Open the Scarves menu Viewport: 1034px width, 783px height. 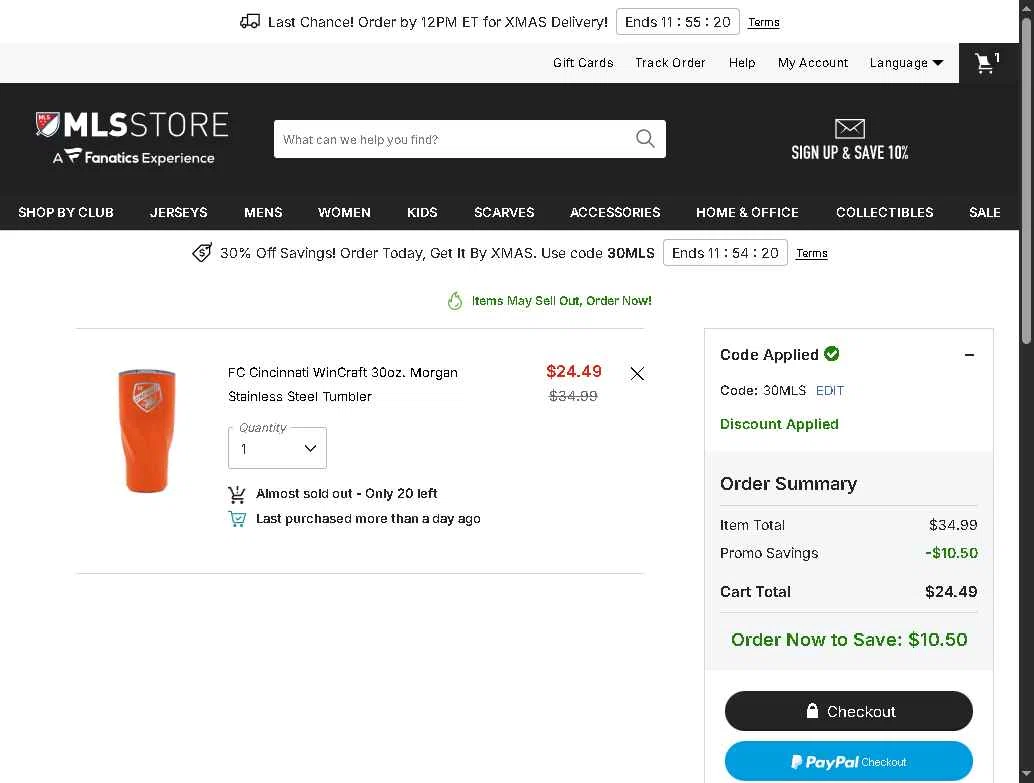[504, 212]
